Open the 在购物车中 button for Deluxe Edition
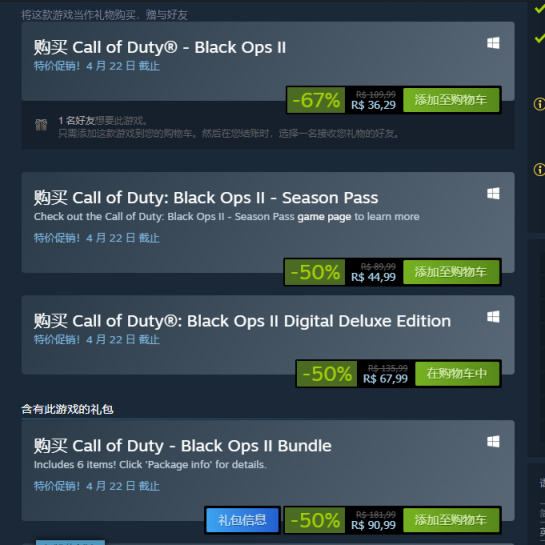The image size is (545, 545). 457,374
